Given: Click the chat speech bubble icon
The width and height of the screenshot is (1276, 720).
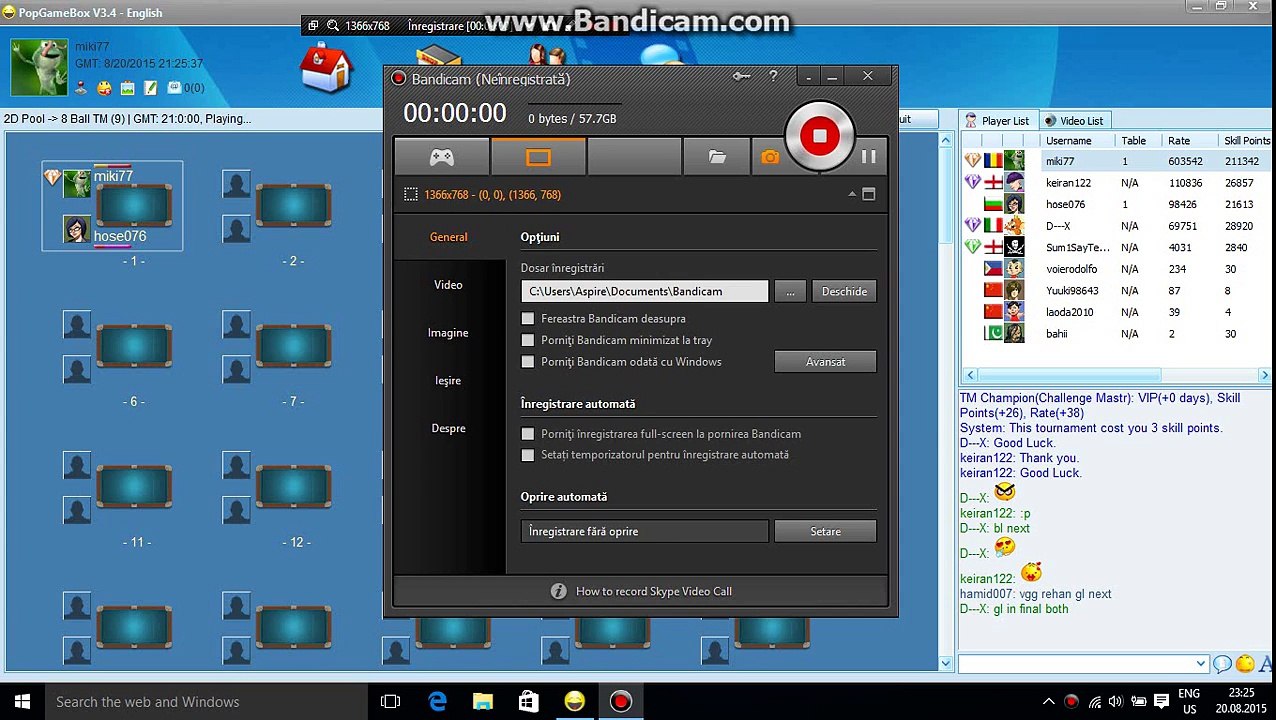Looking at the screenshot, I should pos(1222,664).
